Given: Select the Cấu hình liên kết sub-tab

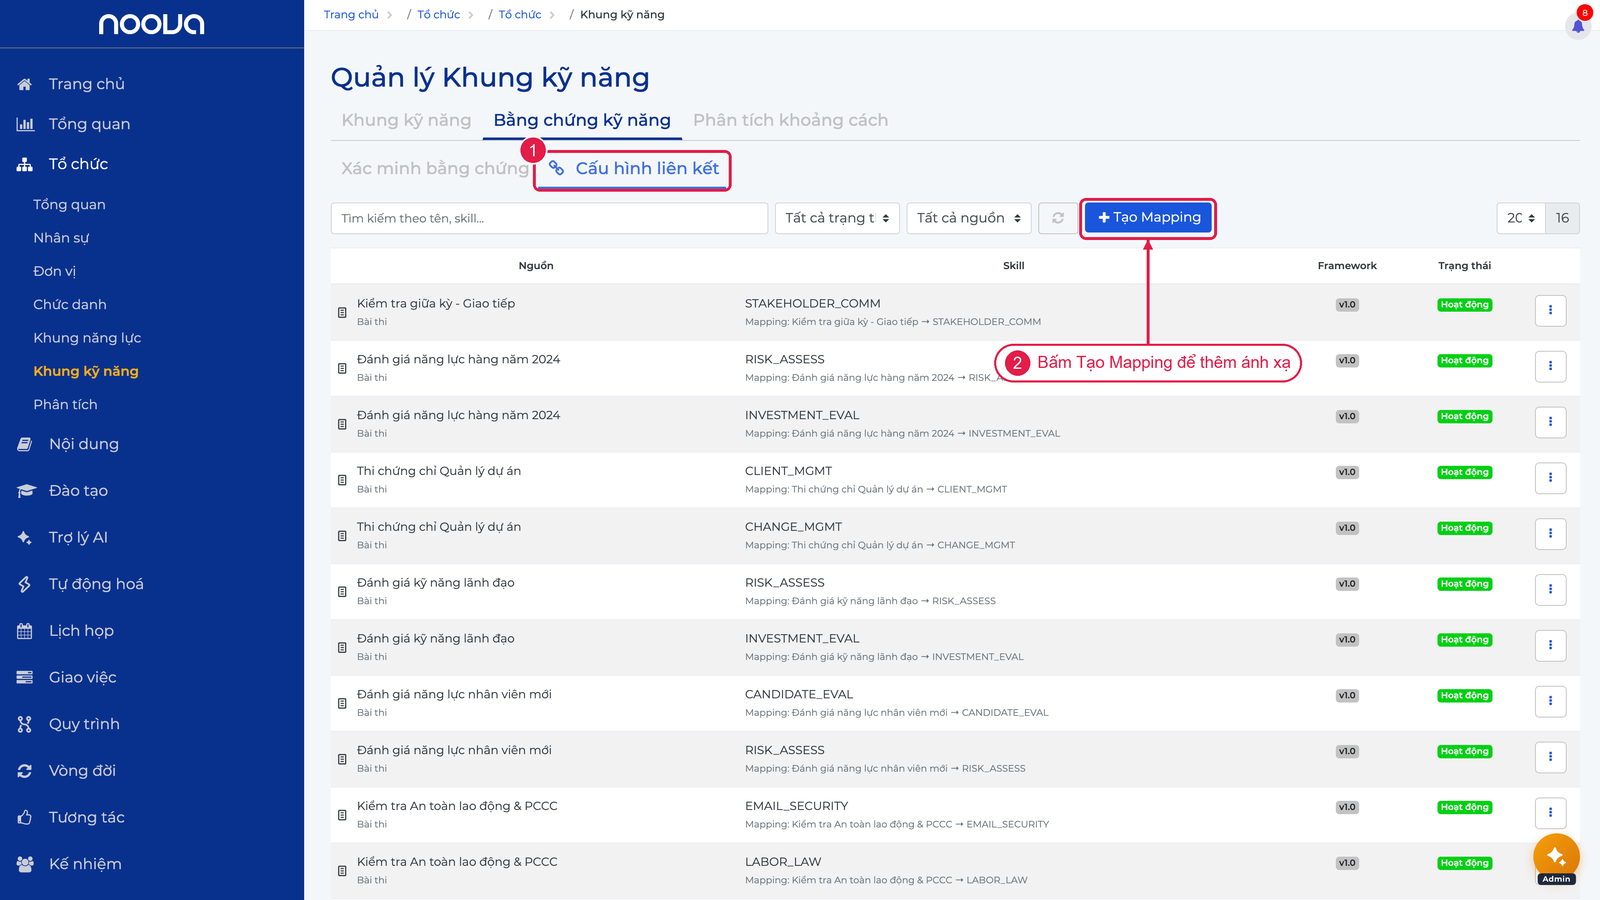Looking at the screenshot, I should (634, 168).
